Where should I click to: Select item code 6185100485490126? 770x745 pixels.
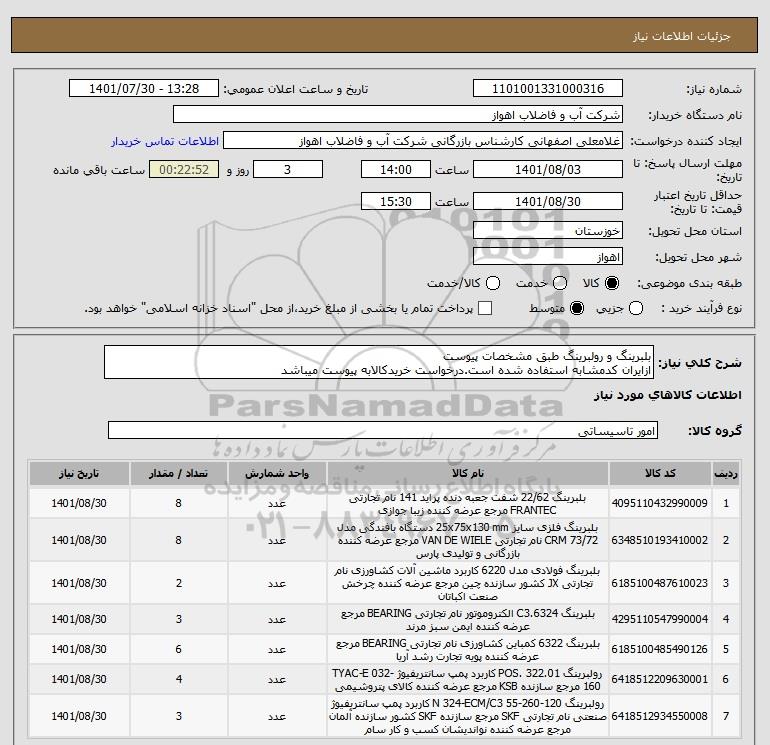(x=660, y=649)
